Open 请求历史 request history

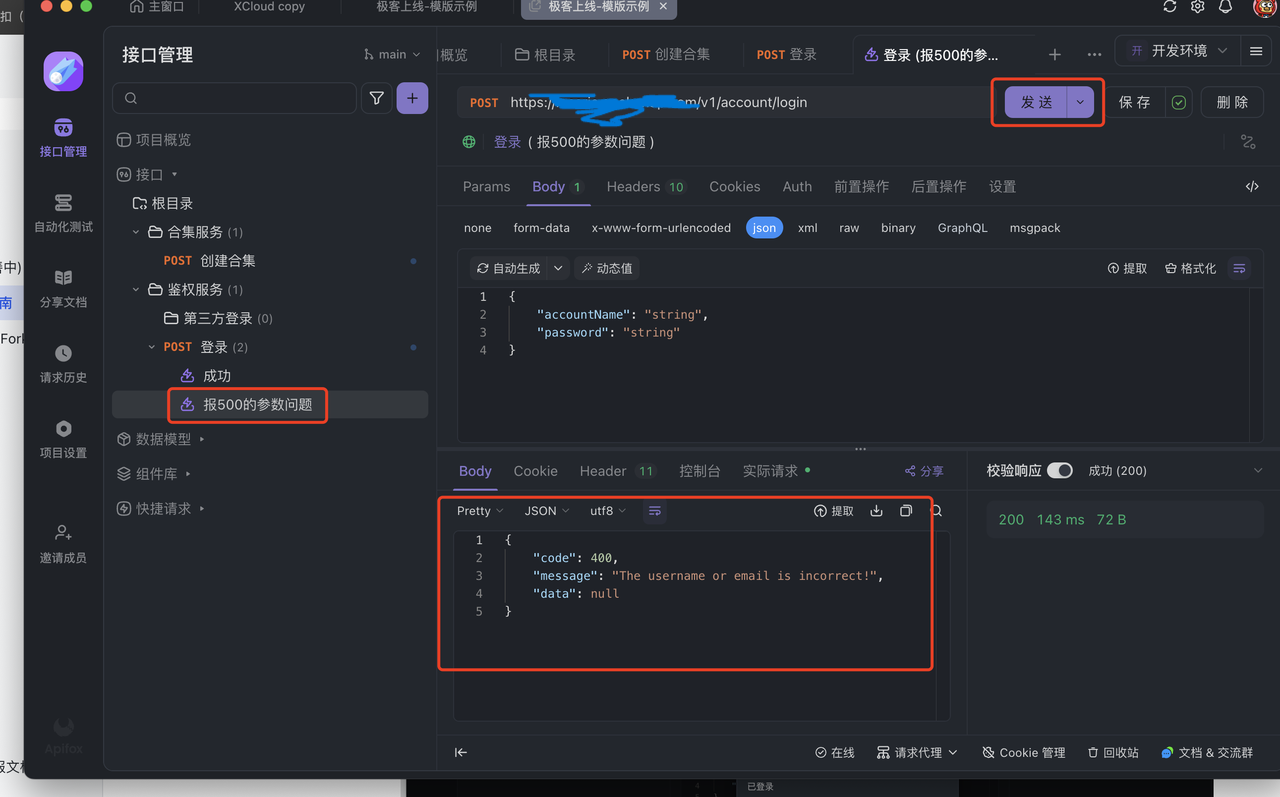coord(63,363)
